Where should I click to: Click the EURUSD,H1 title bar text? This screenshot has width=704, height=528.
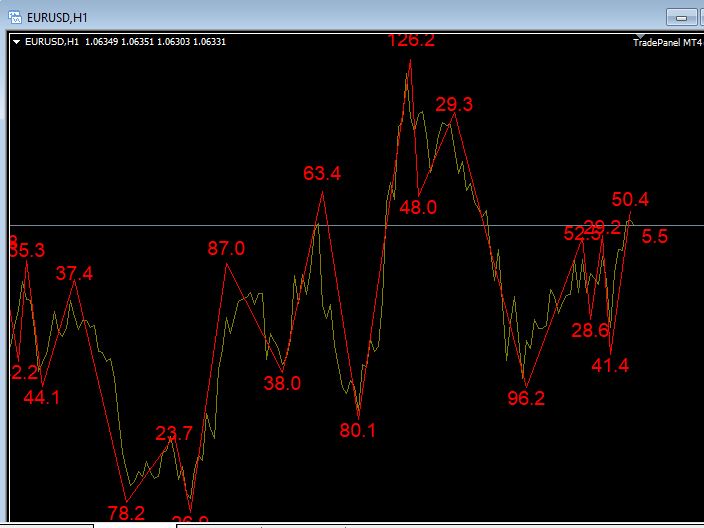[x=57, y=18]
